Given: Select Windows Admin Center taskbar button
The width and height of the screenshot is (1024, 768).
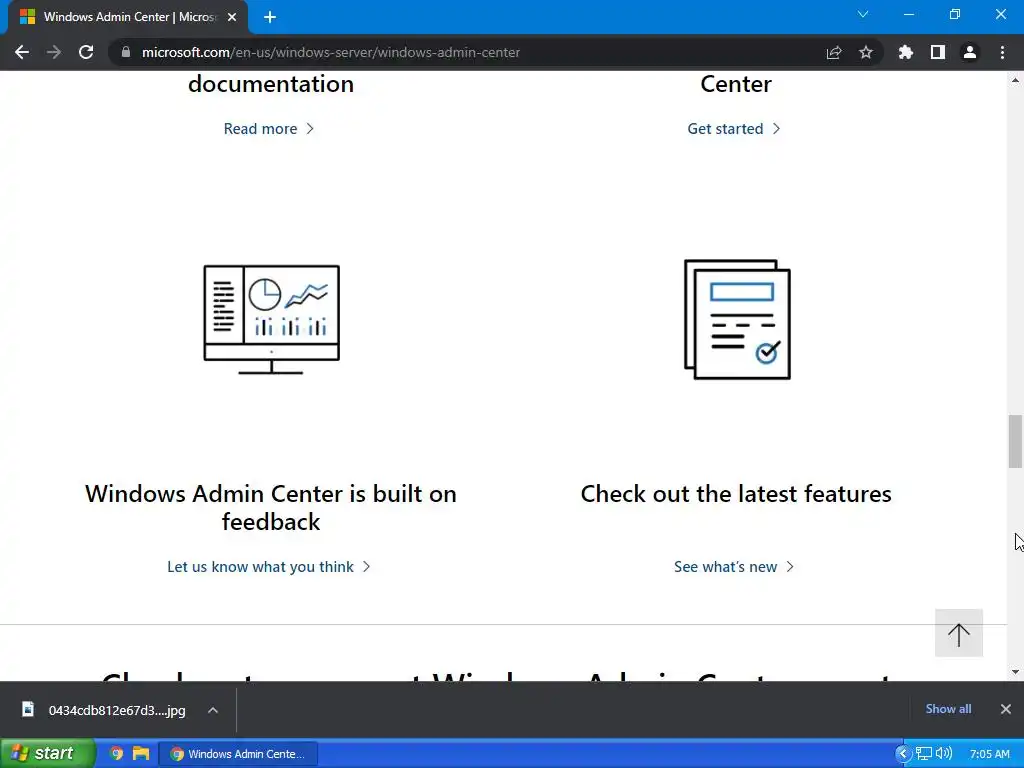Looking at the screenshot, I should coord(238,754).
